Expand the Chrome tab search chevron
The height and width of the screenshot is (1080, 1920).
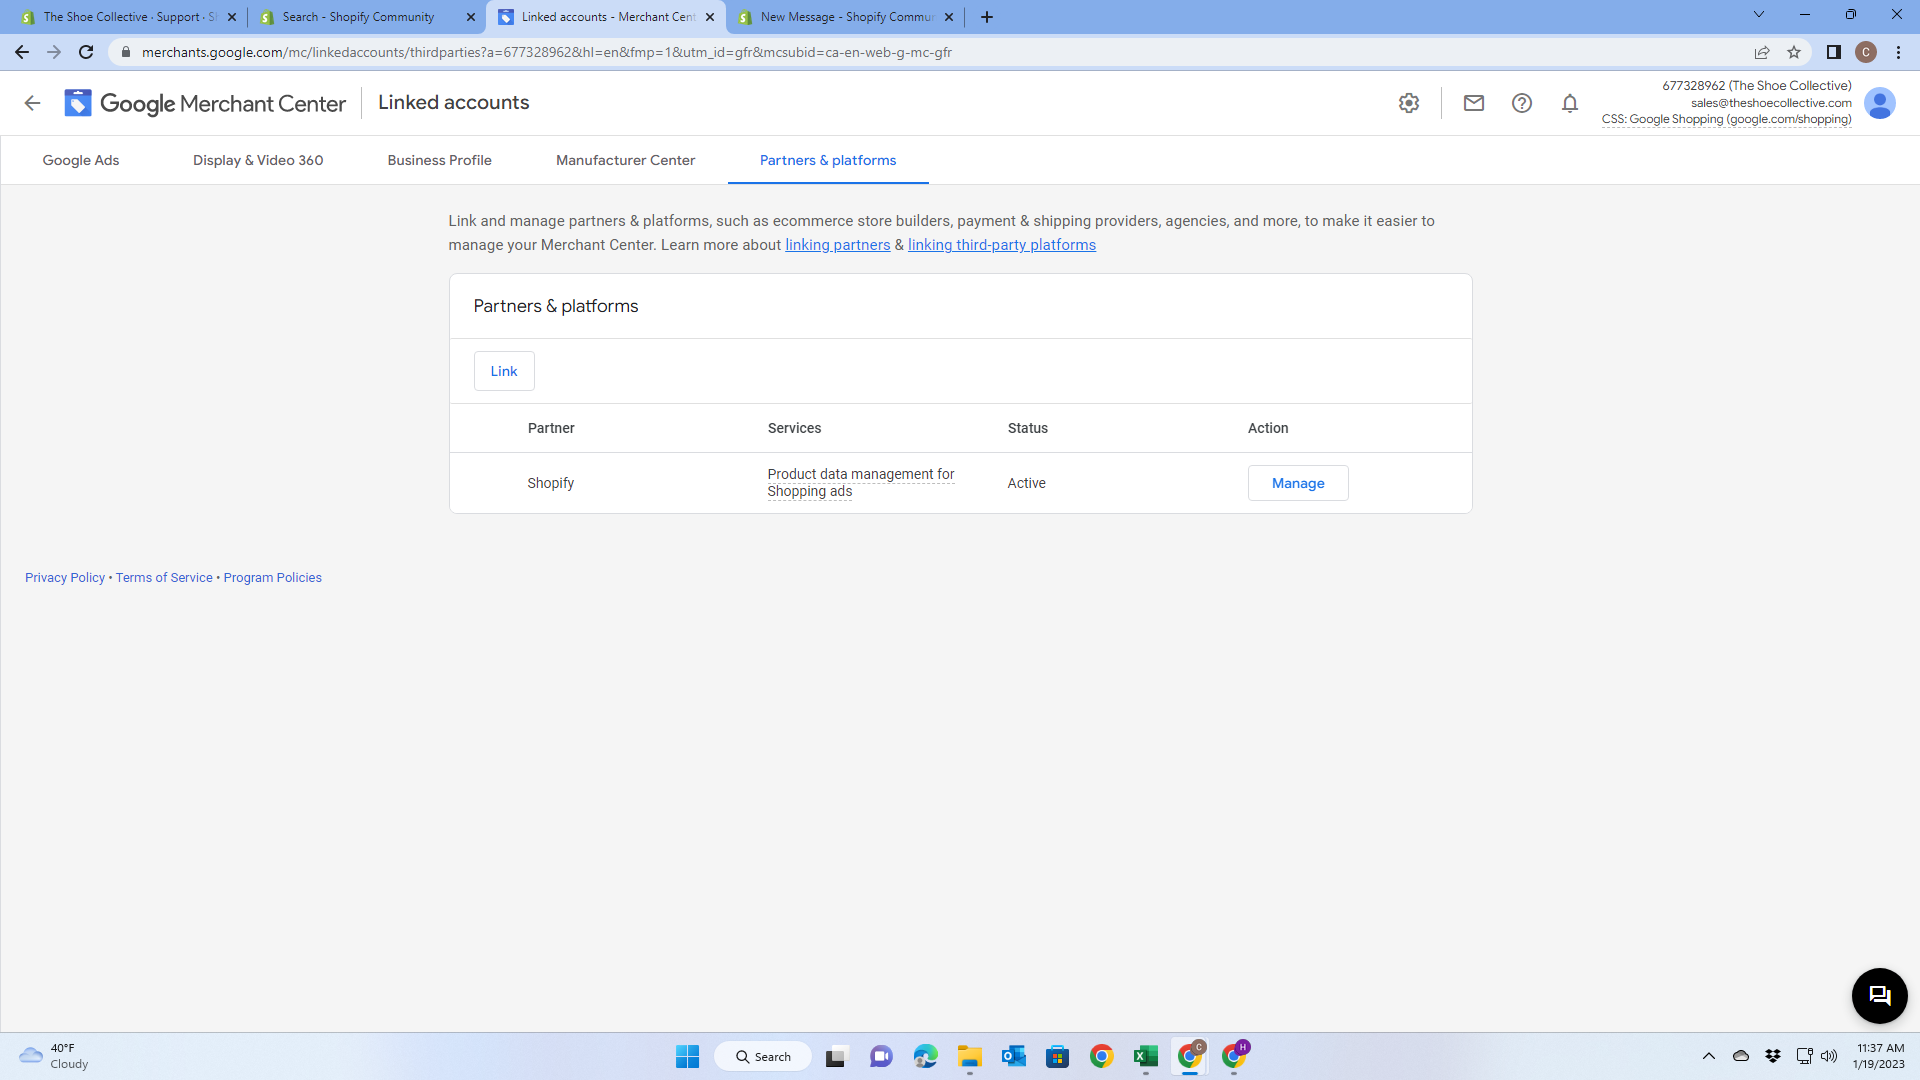click(x=1758, y=15)
